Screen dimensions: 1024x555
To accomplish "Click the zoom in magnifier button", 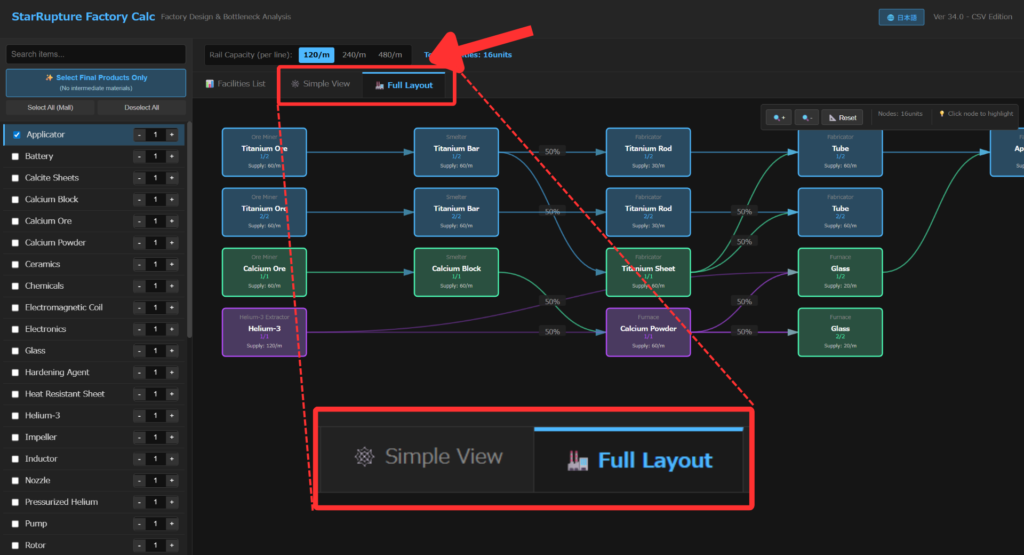I will point(780,117).
